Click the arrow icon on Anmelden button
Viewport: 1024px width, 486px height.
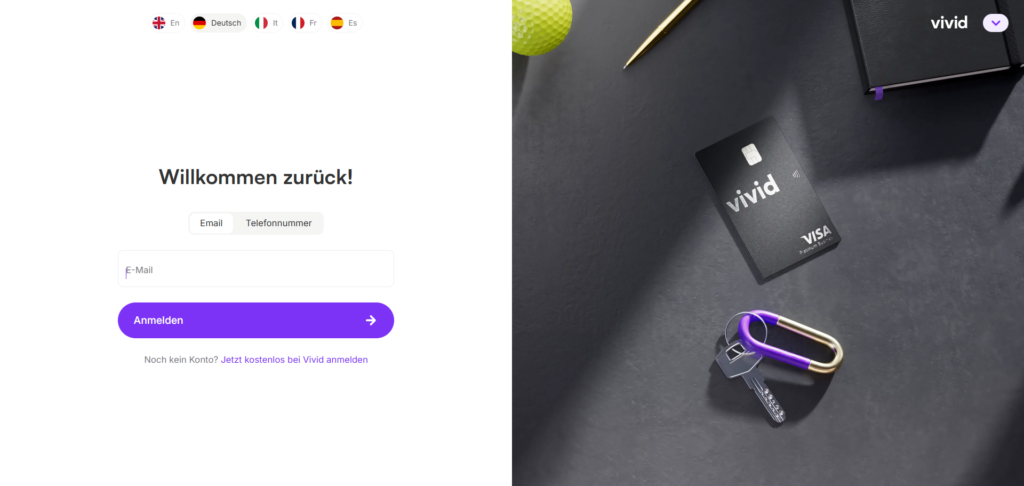(x=371, y=320)
